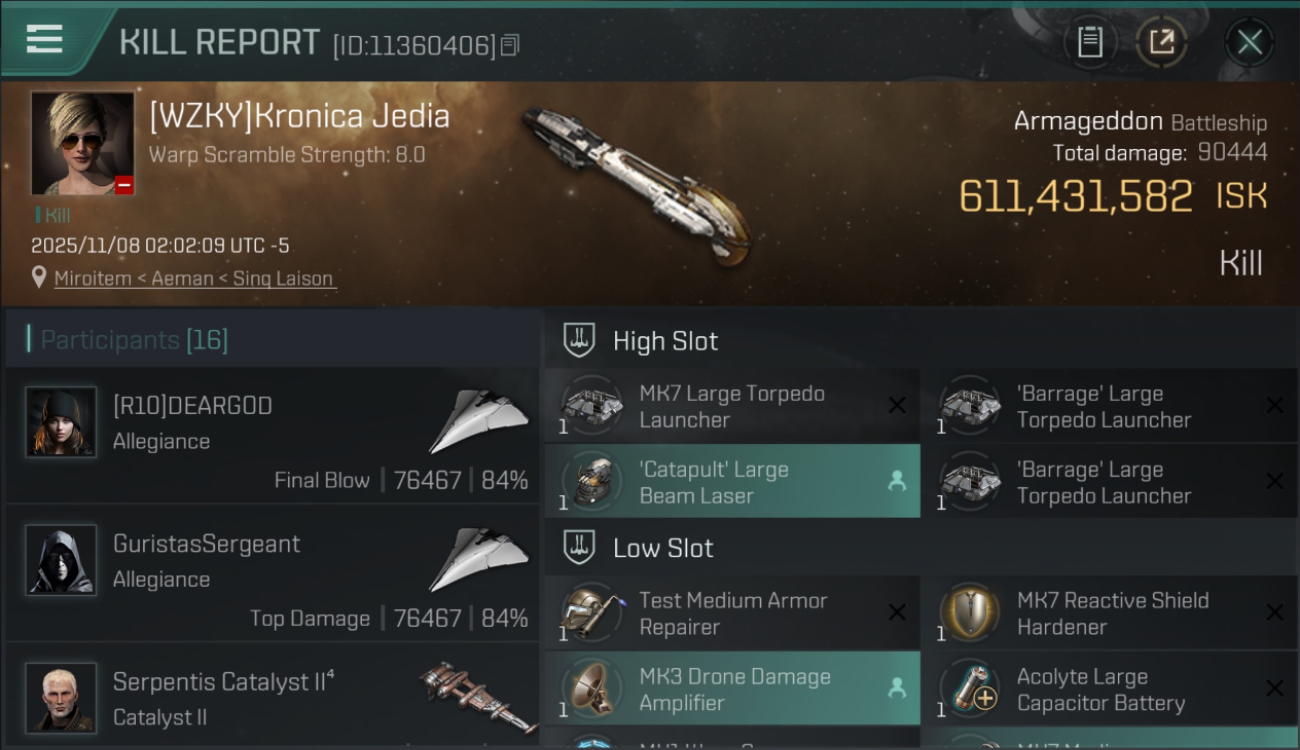Click the Test Medium Armor Repairer icon
Viewport: 1300px width, 750px height.
(x=591, y=613)
